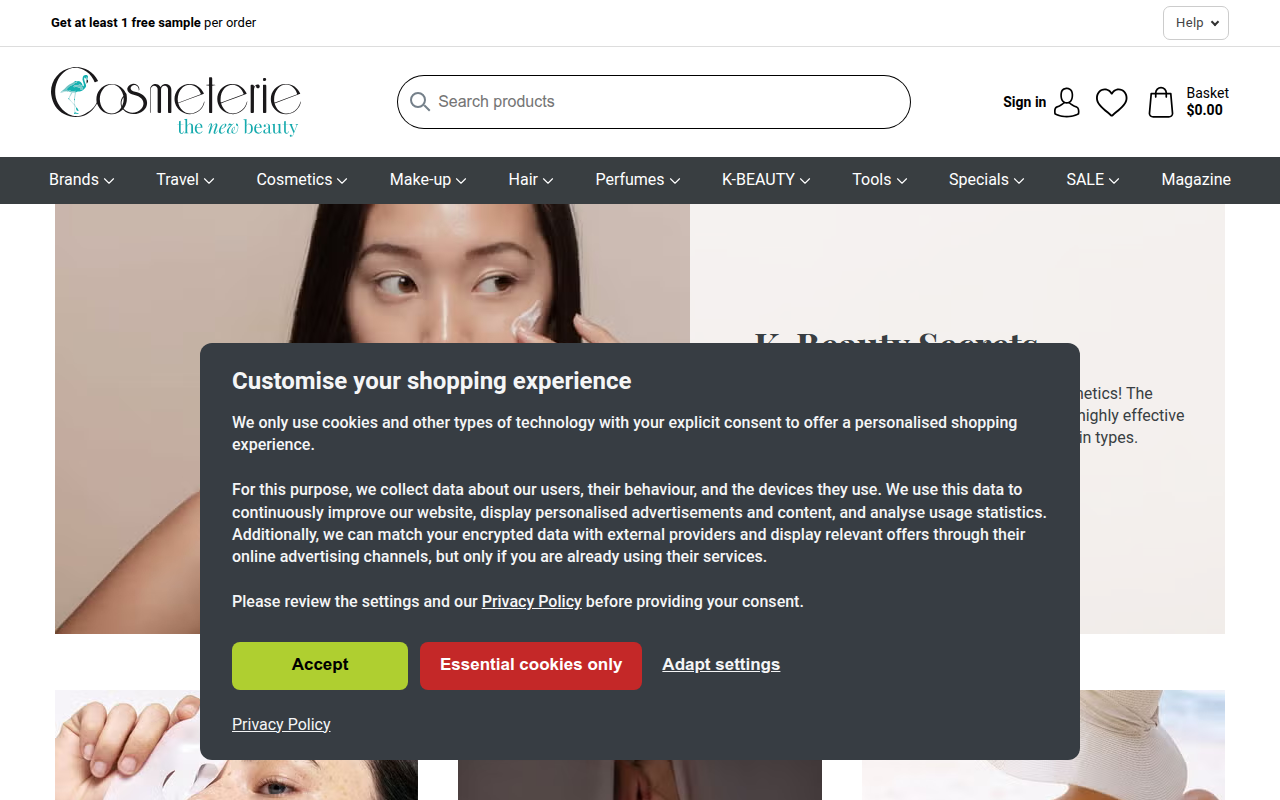Expand the Hair menu

[531, 180]
